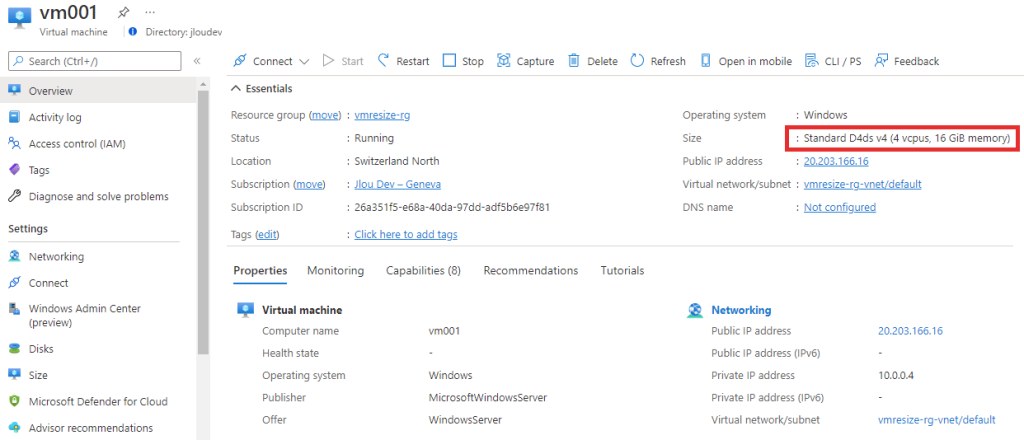Open the more options ellipsis beside vm001

click(x=150, y=12)
